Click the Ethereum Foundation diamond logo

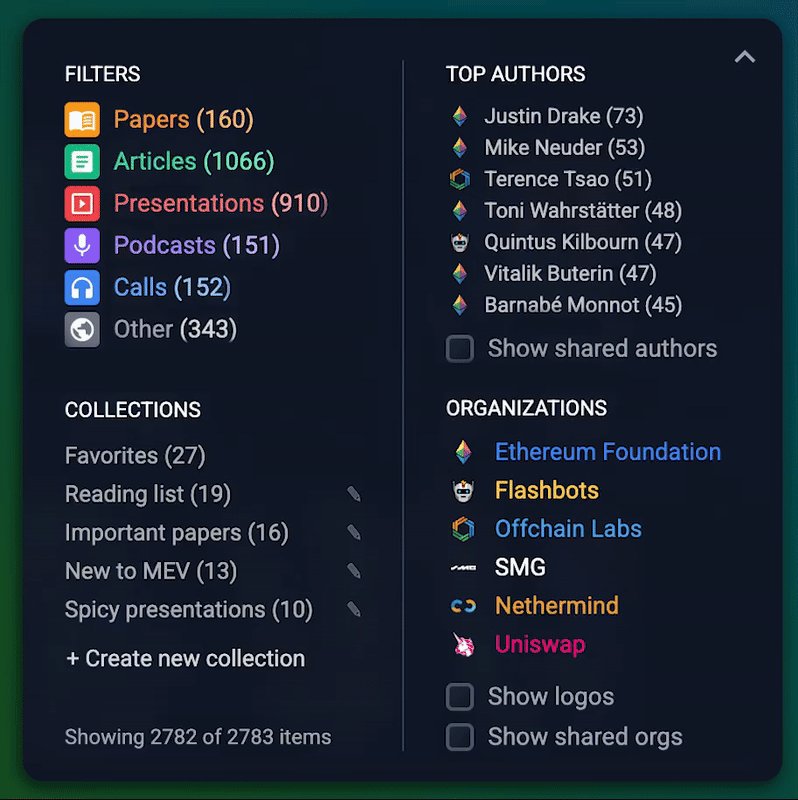(463, 452)
